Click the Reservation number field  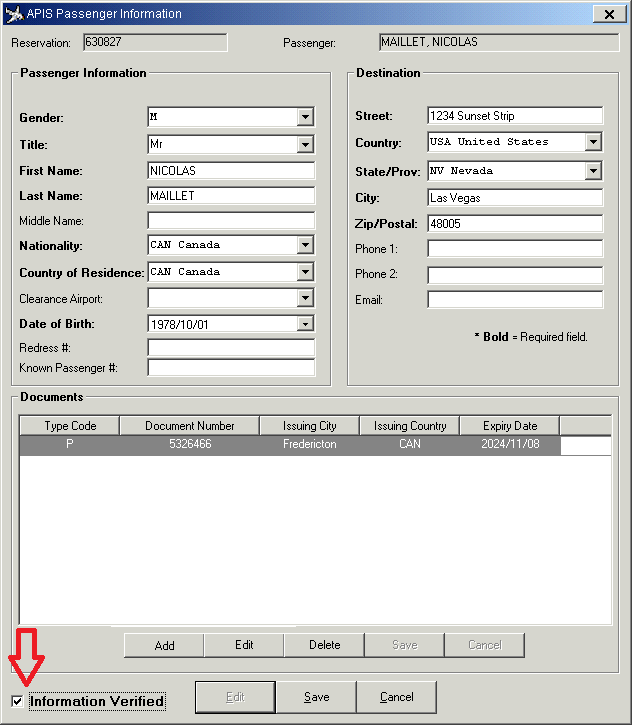155,42
